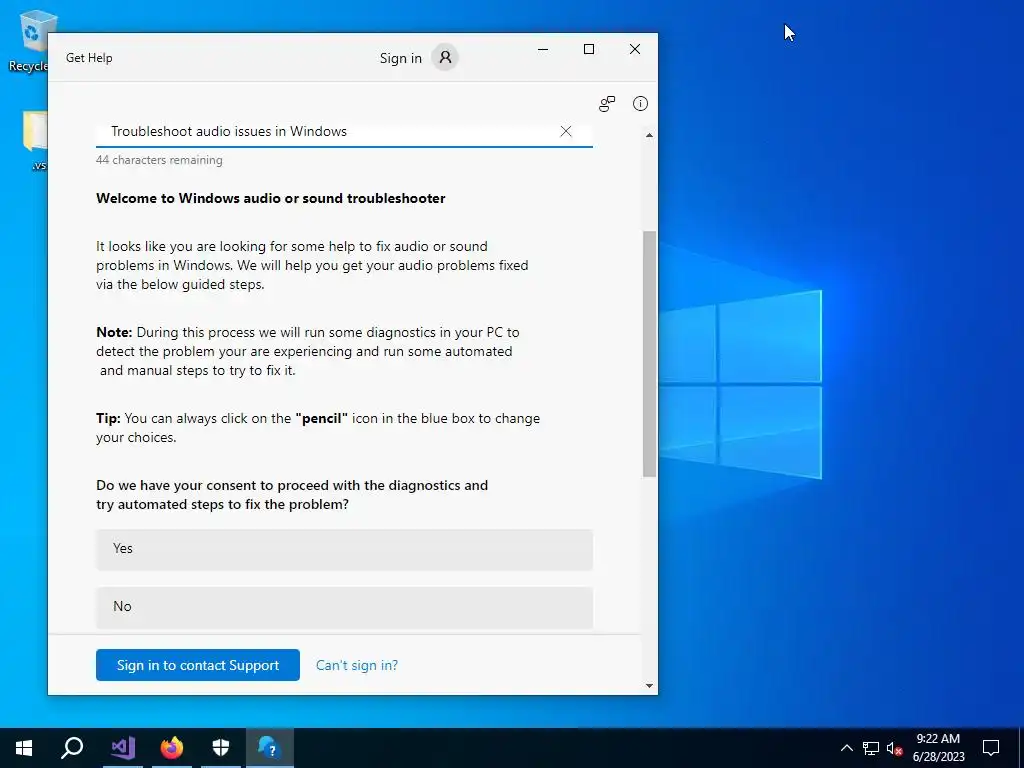Image resolution: width=1024 pixels, height=768 pixels.
Task: Click the 'Welcome to Windows audio or sound troubleshooter' heading
Action: [270, 199]
